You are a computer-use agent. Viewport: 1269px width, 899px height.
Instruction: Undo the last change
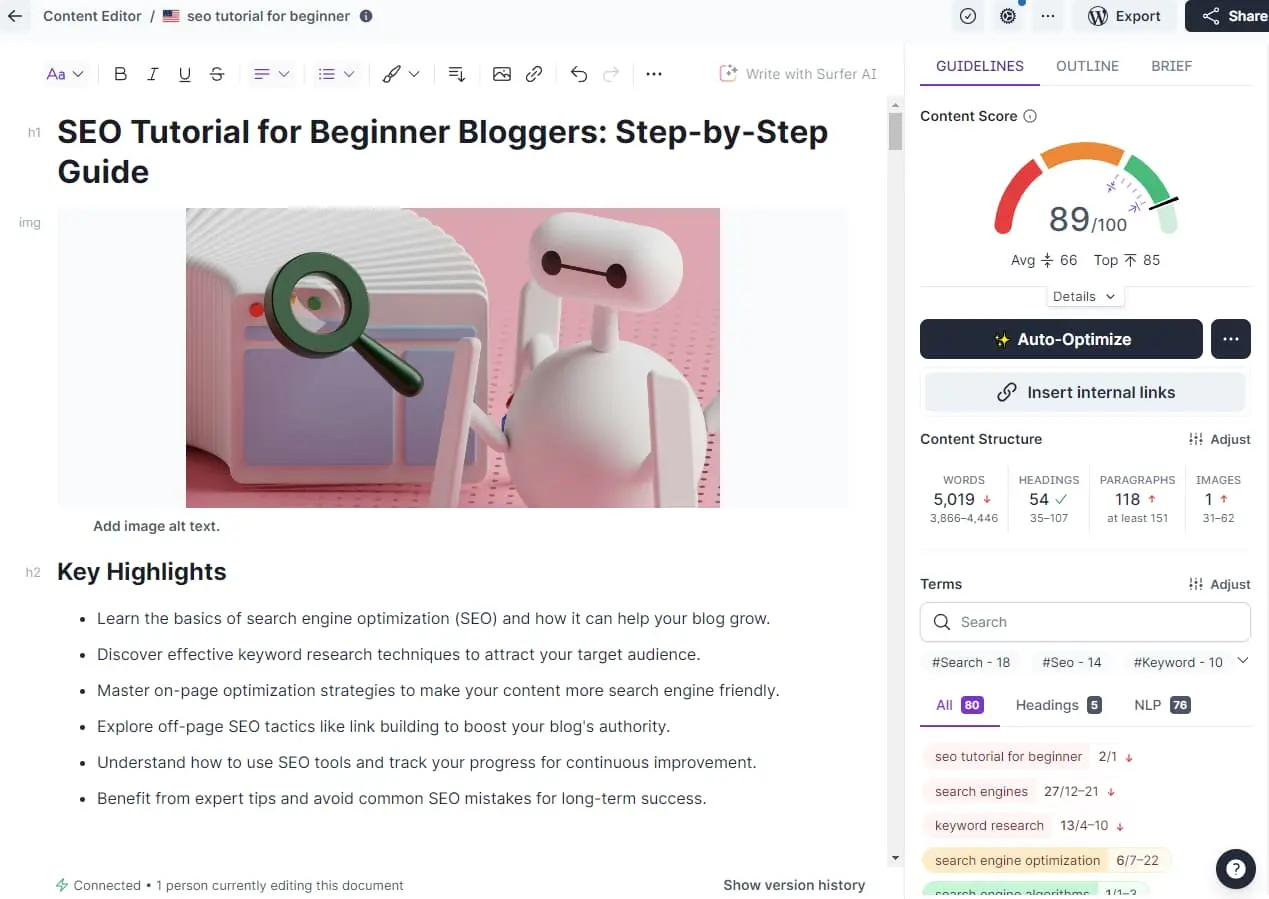click(x=579, y=74)
